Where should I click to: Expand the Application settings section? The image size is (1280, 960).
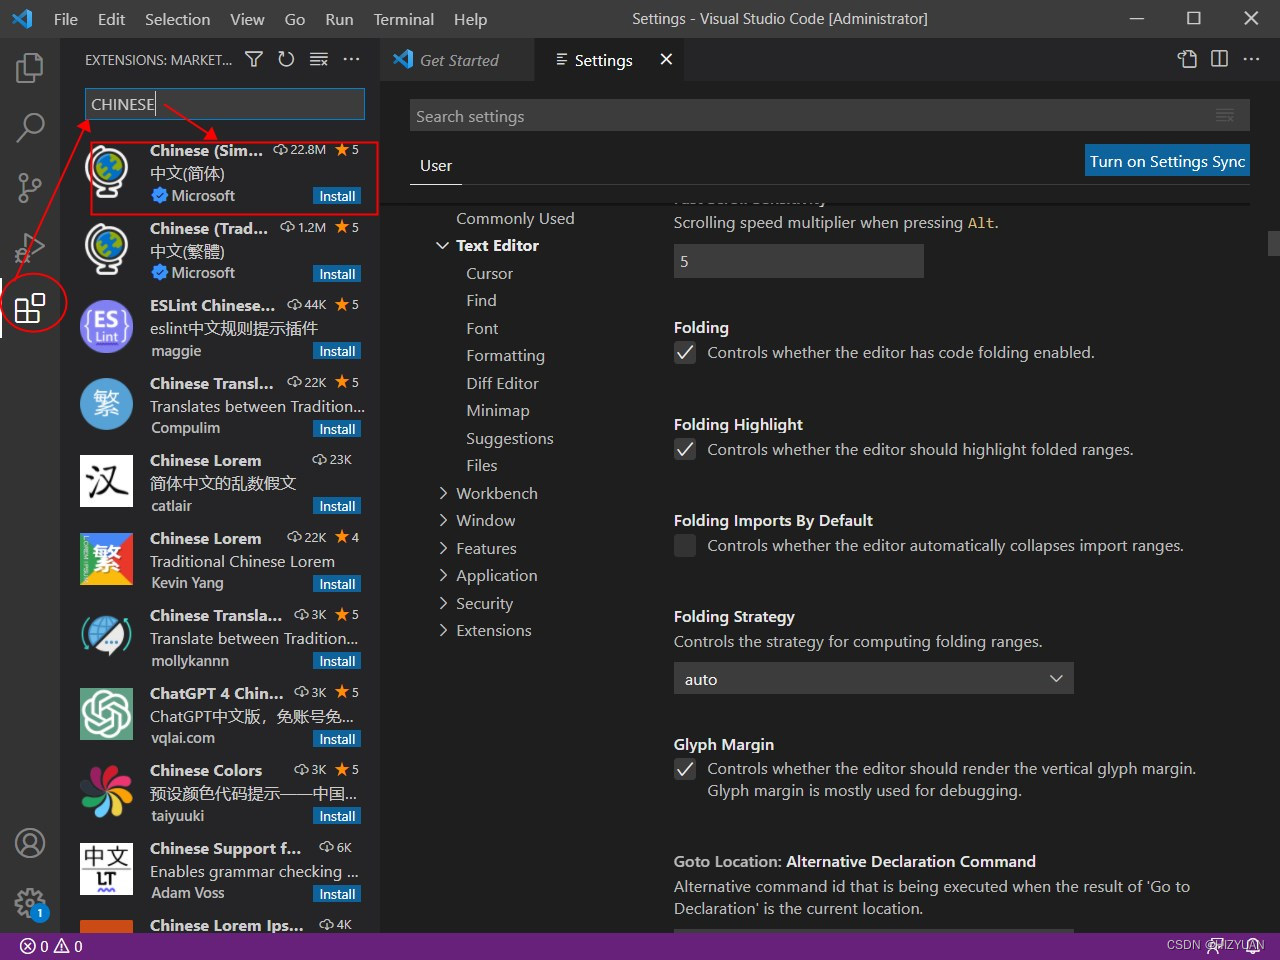[443, 575]
